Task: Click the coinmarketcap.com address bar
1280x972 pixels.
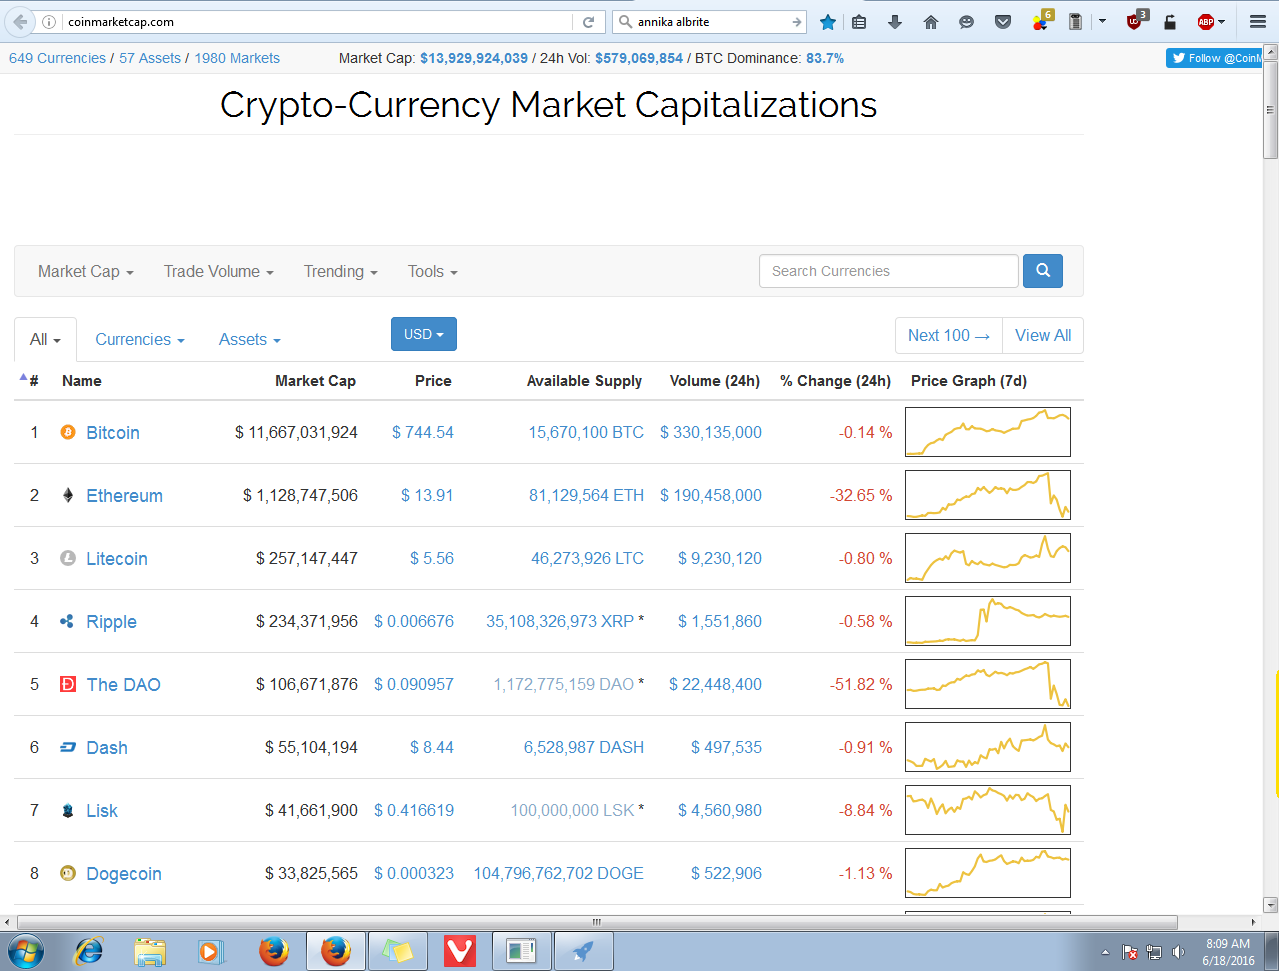Action: 318,21
